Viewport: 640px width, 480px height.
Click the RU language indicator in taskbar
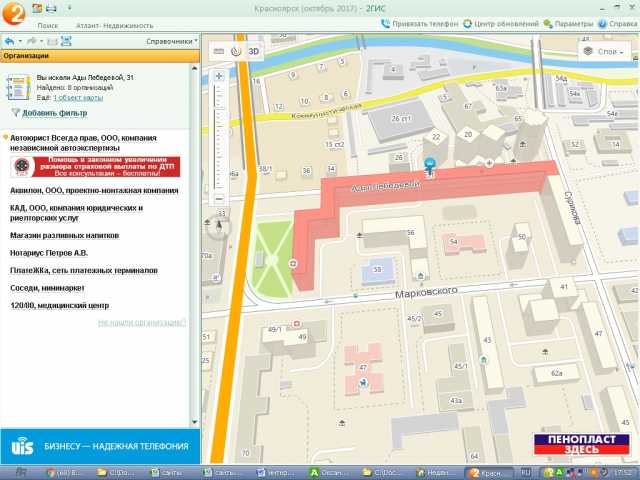coord(525,472)
